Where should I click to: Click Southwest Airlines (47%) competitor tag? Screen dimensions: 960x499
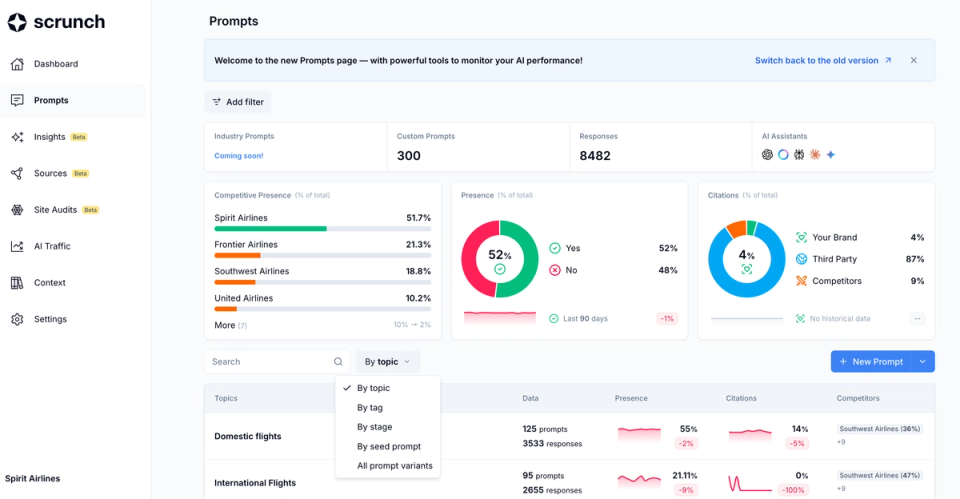(x=879, y=475)
